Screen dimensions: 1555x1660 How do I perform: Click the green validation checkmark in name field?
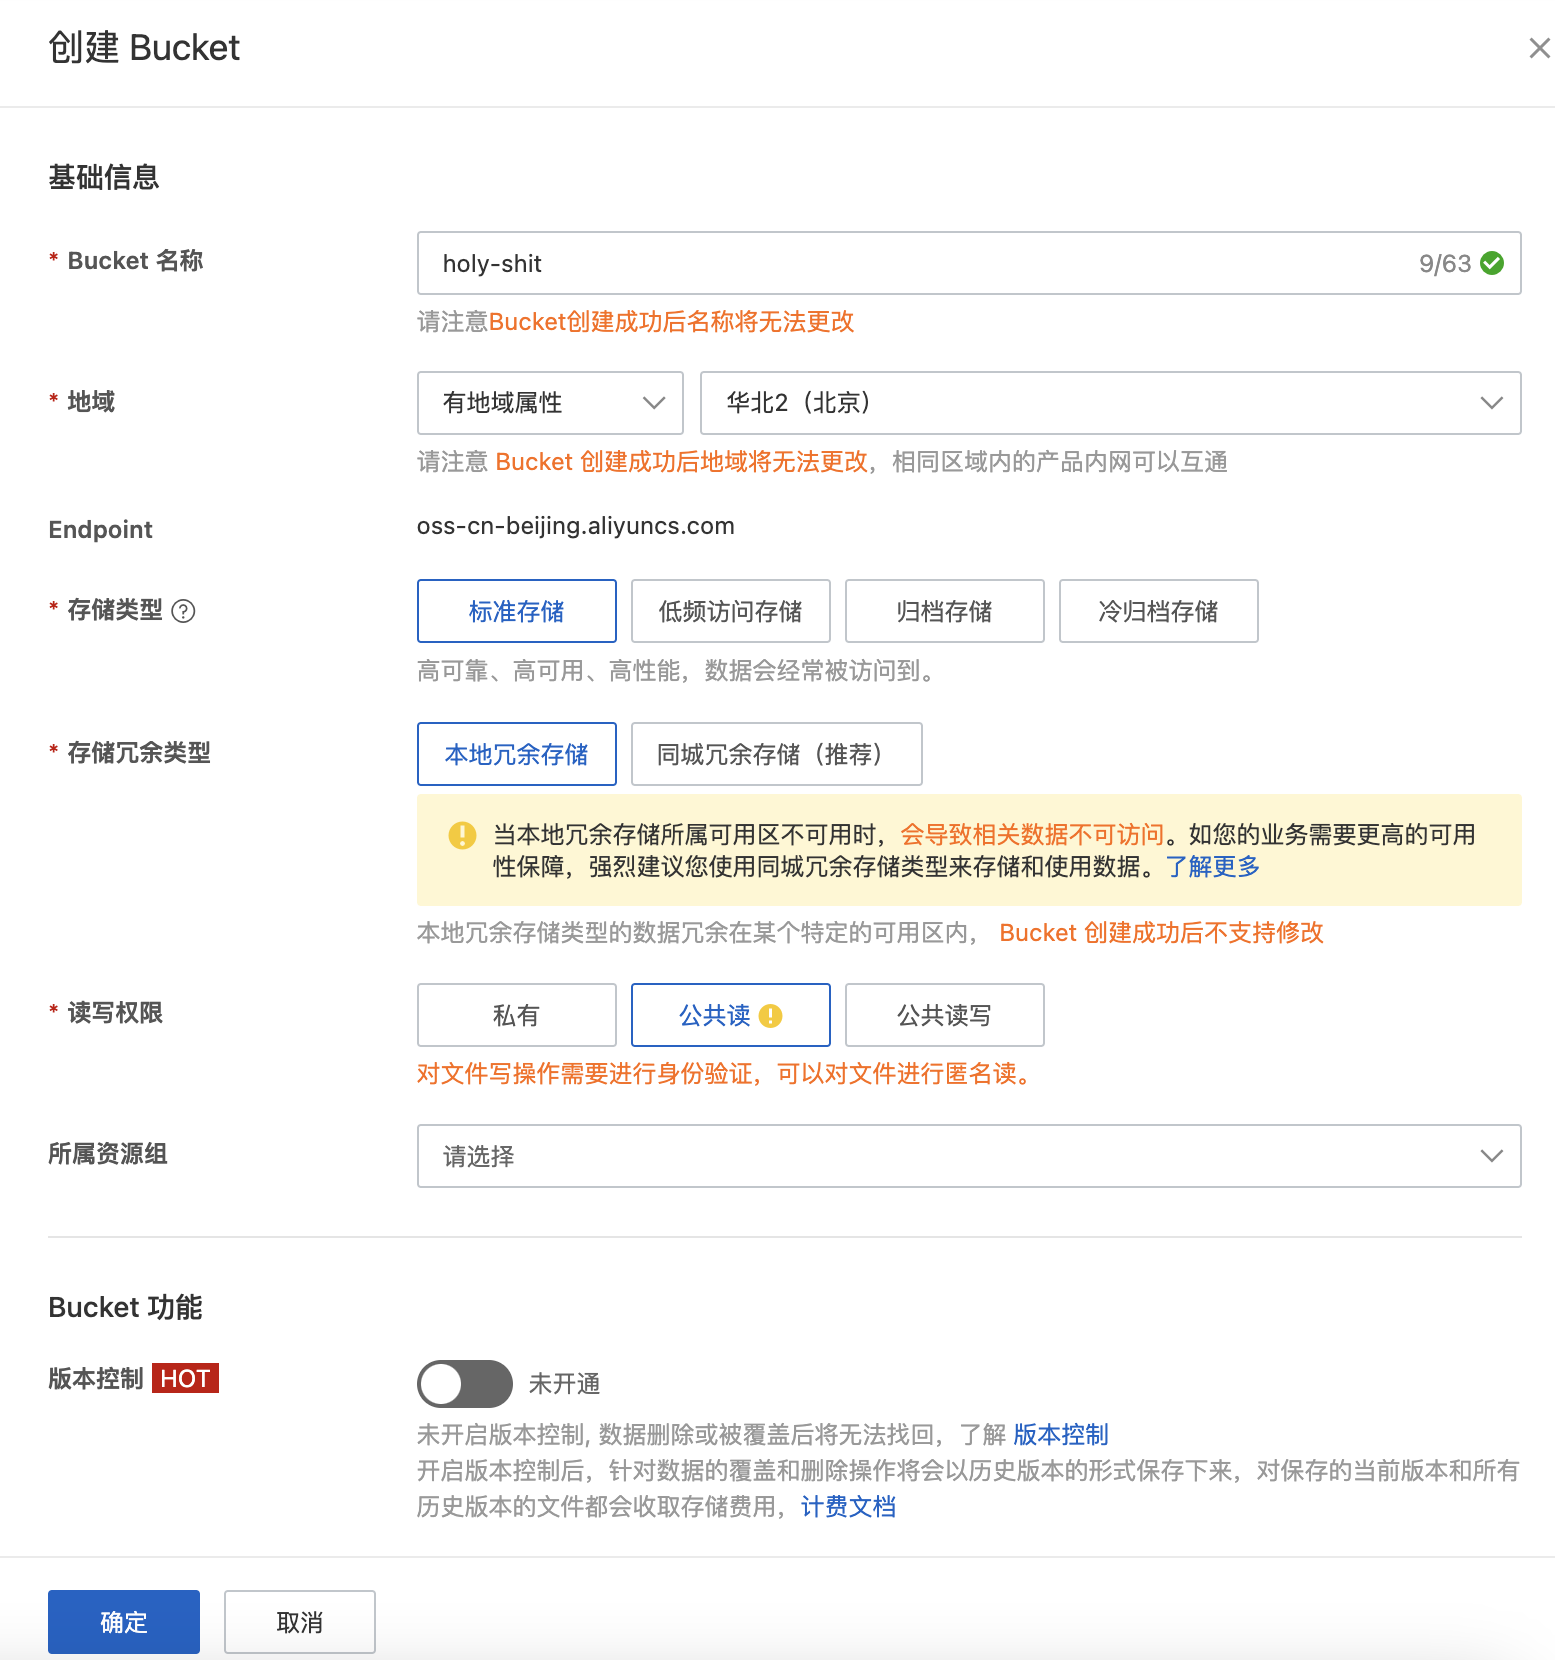(1492, 263)
